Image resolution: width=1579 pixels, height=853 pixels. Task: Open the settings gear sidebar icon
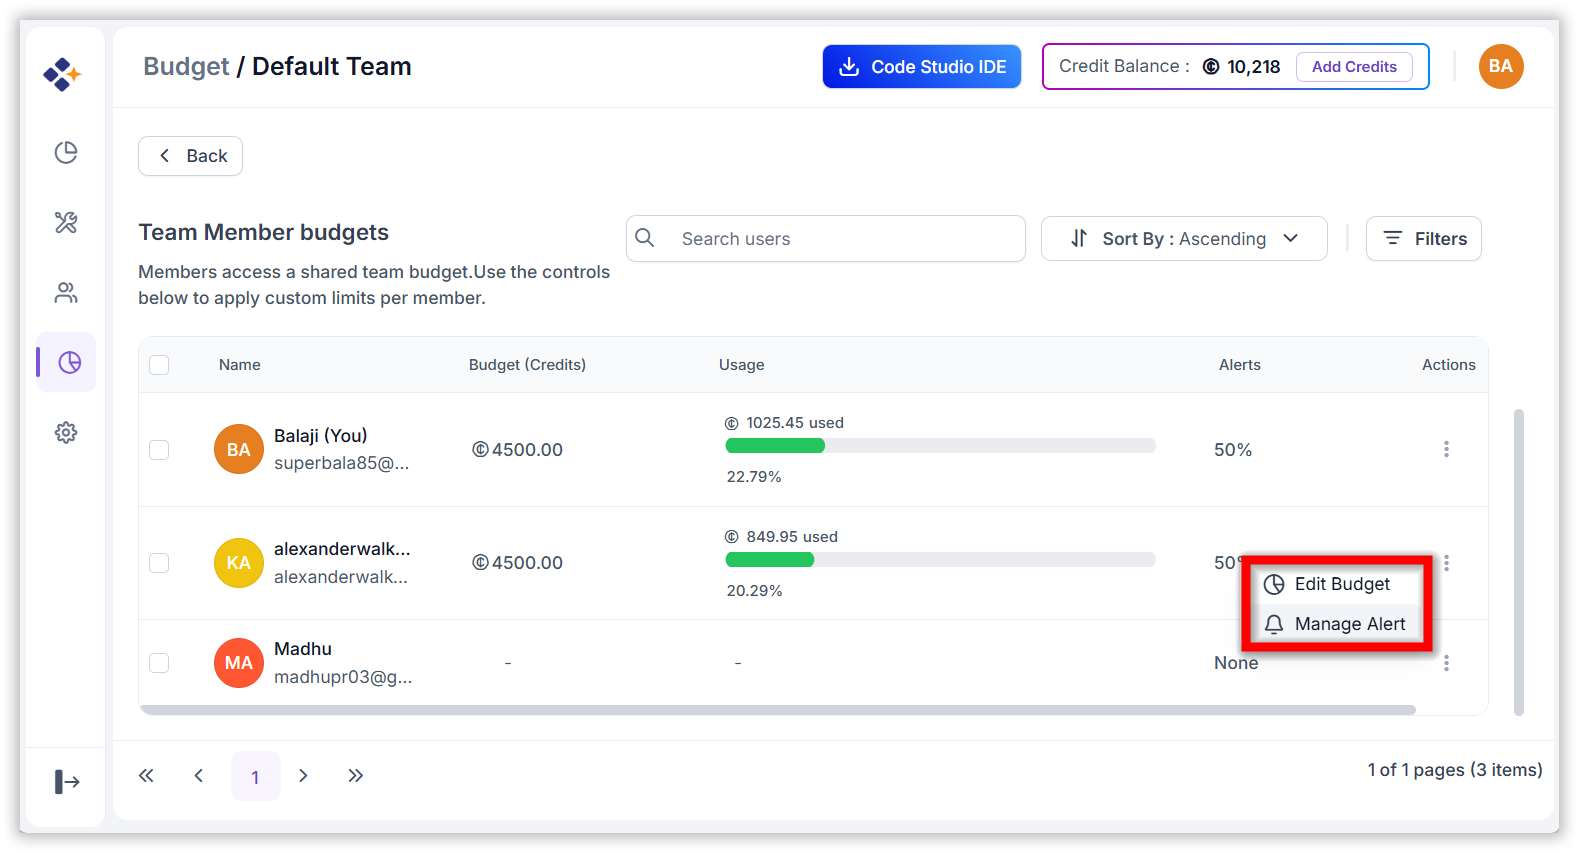tap(66, 432)
